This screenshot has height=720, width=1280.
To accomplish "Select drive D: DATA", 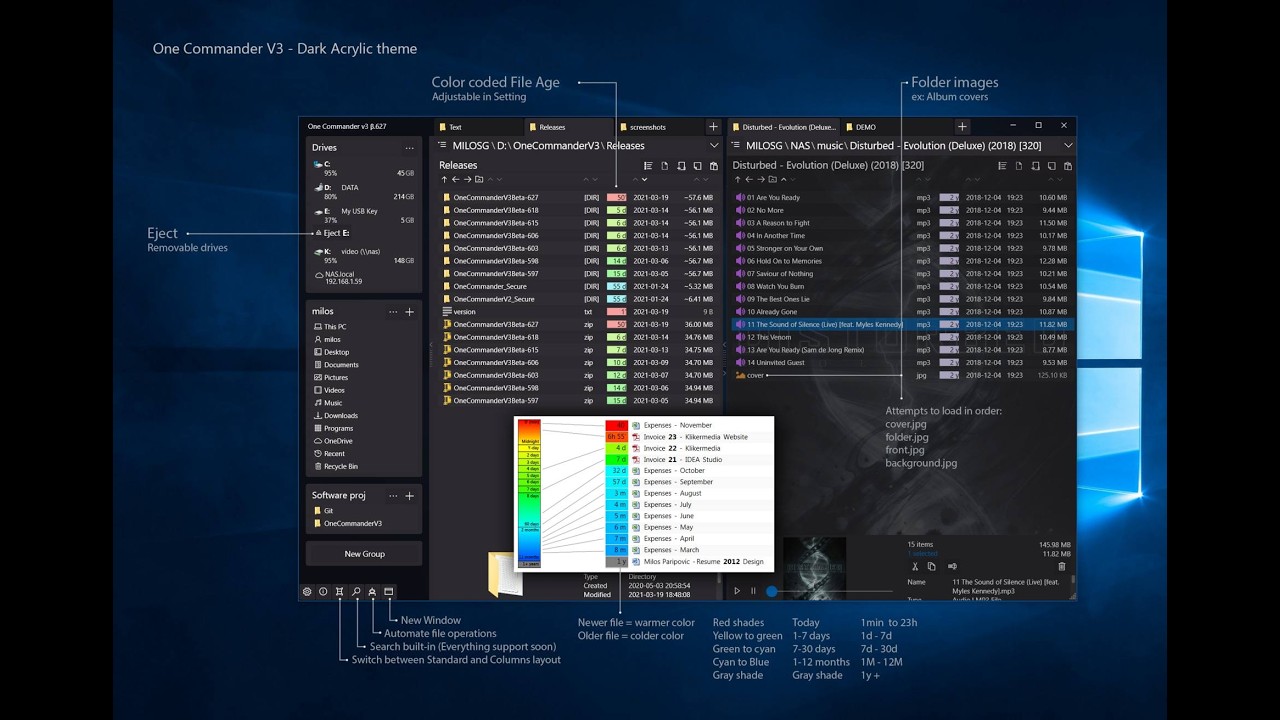I will pos(364,192).
